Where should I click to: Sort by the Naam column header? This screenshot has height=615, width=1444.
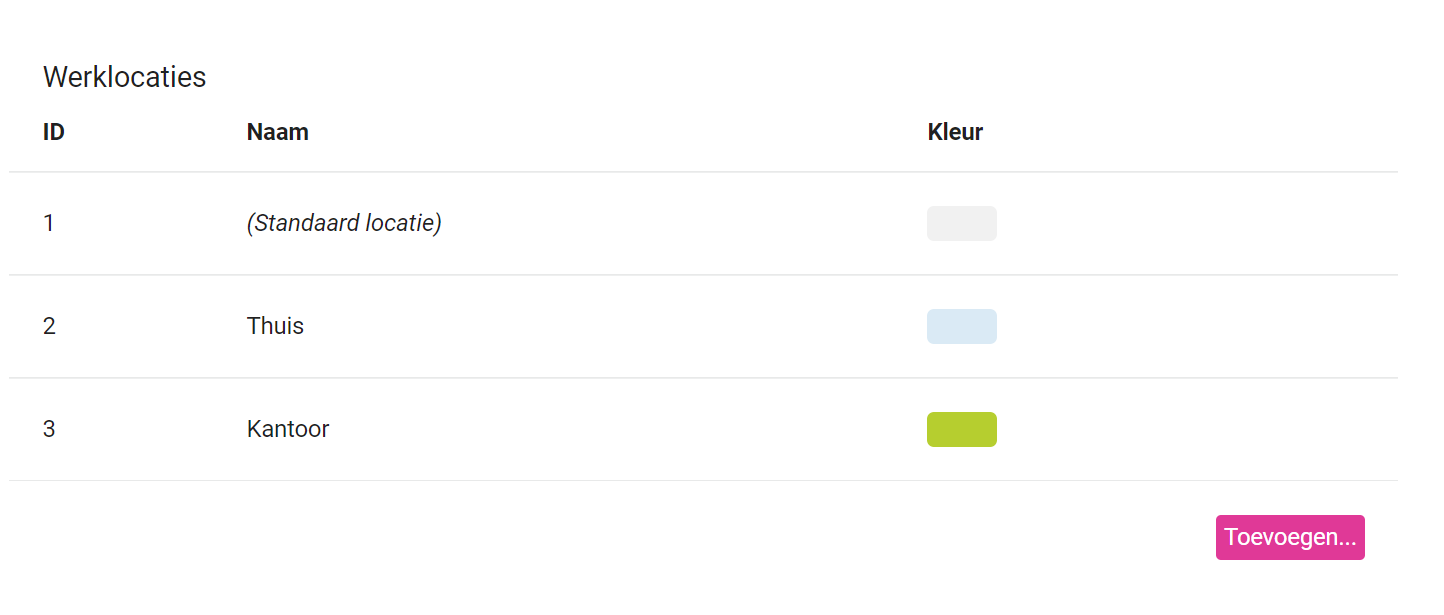(x=278, y=132)
